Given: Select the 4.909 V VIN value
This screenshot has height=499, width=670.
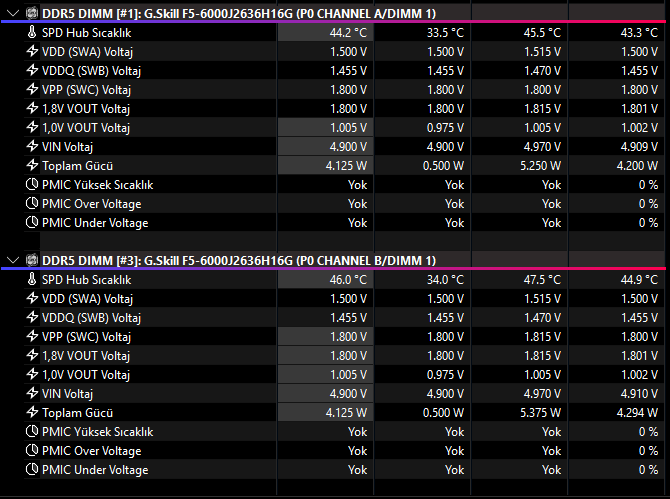Looking at the screenshot, I should click(x=639, y=147).
